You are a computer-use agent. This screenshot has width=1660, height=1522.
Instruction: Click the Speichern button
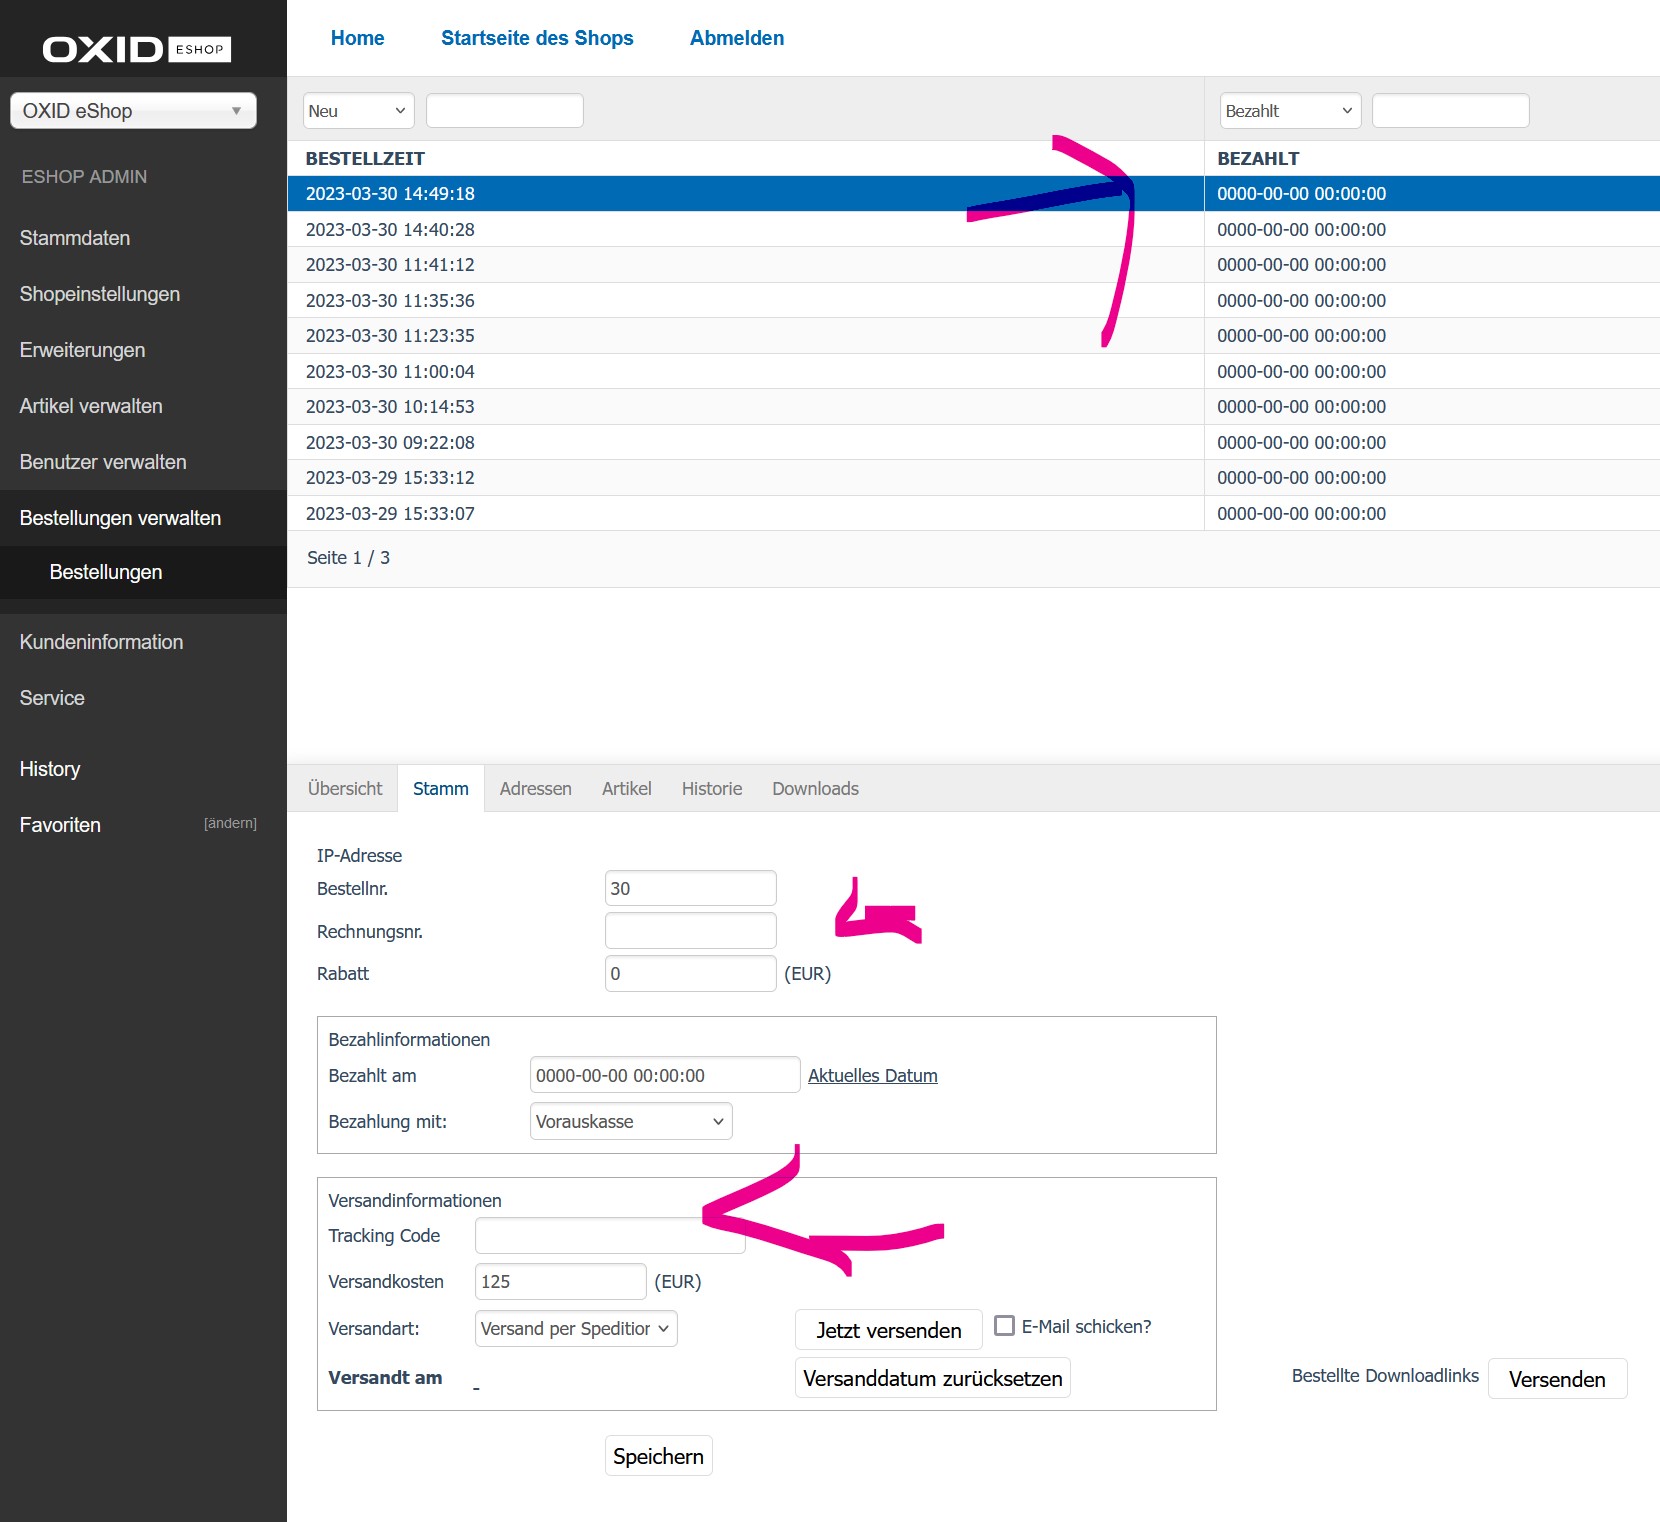coord(658,1456)
